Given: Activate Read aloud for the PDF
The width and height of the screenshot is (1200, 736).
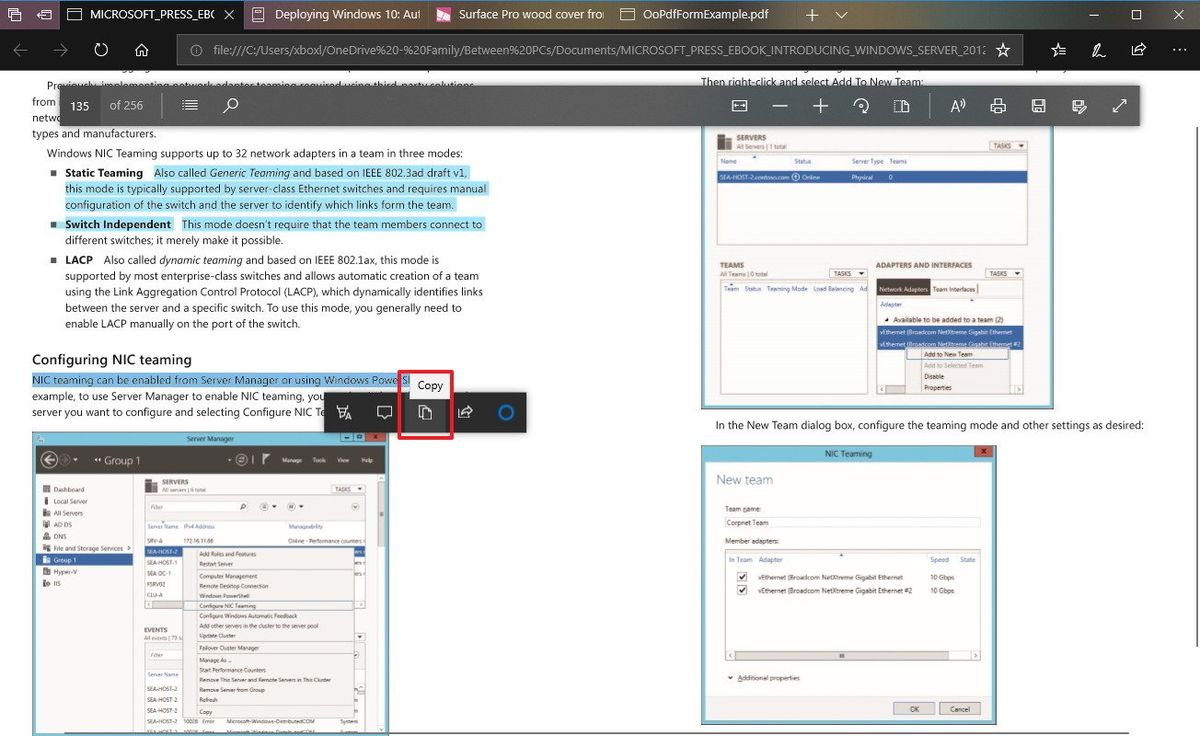Looking at the screenshot, I should [957, 105].
